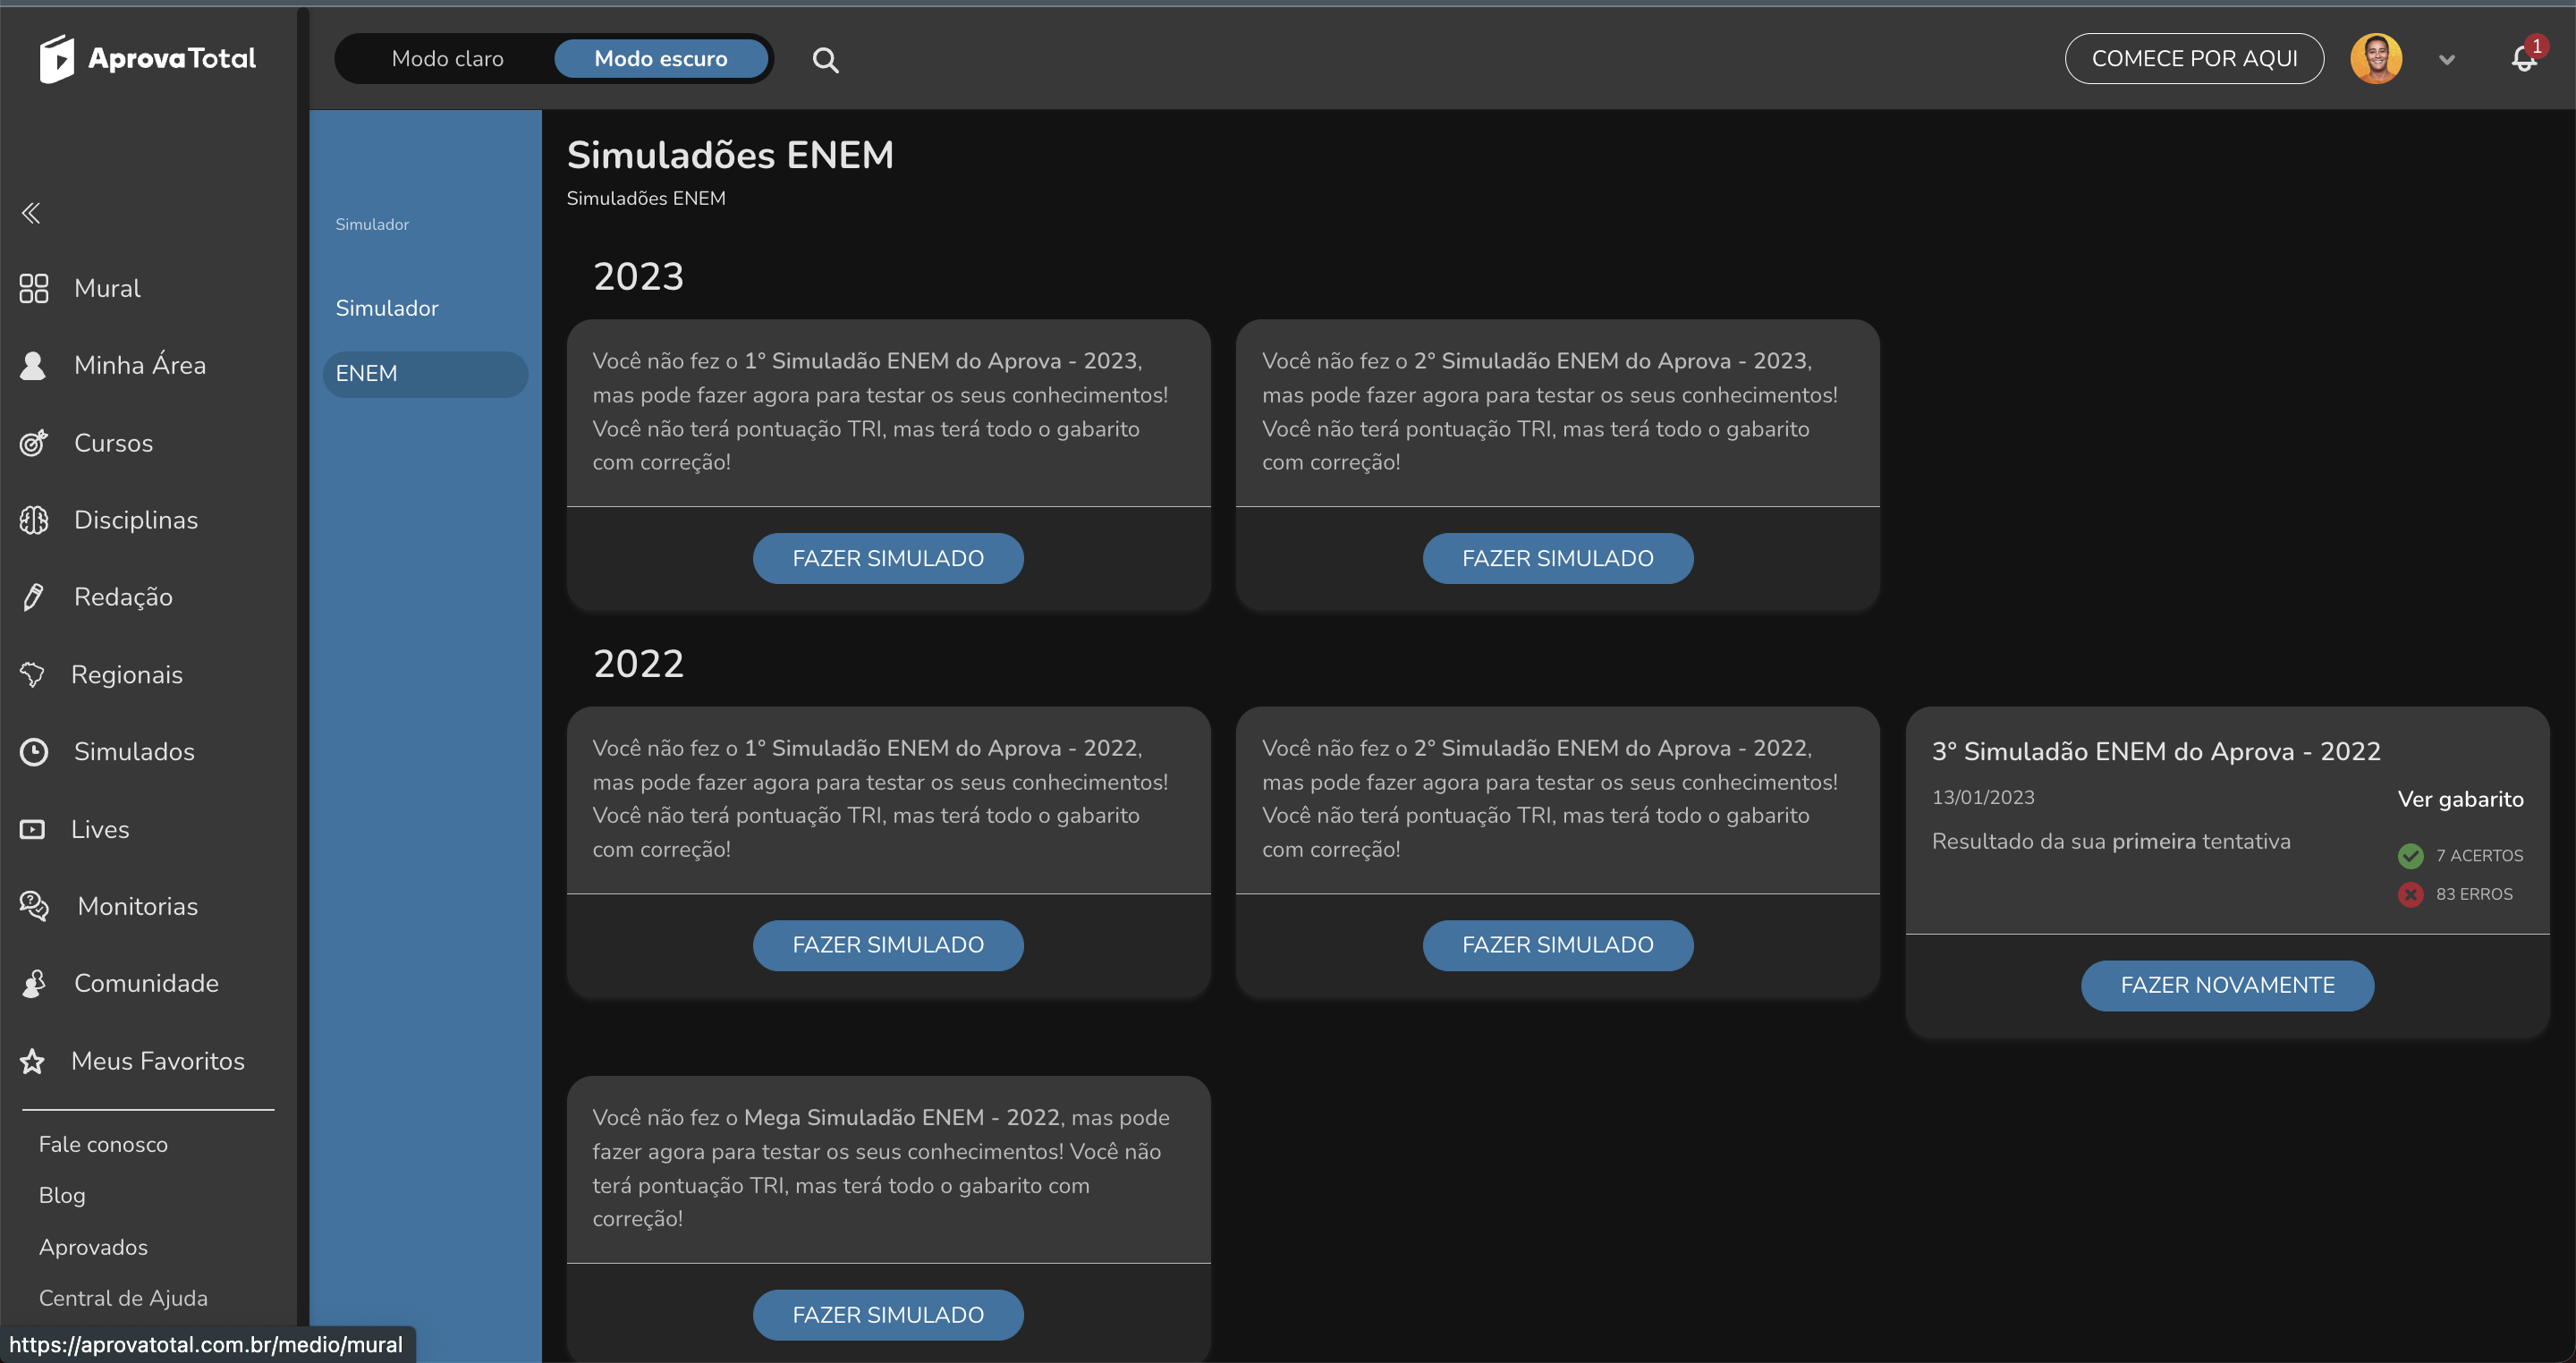
Task: Collapse the sidebar with the double chevron
Action: (x=31, y=213)
